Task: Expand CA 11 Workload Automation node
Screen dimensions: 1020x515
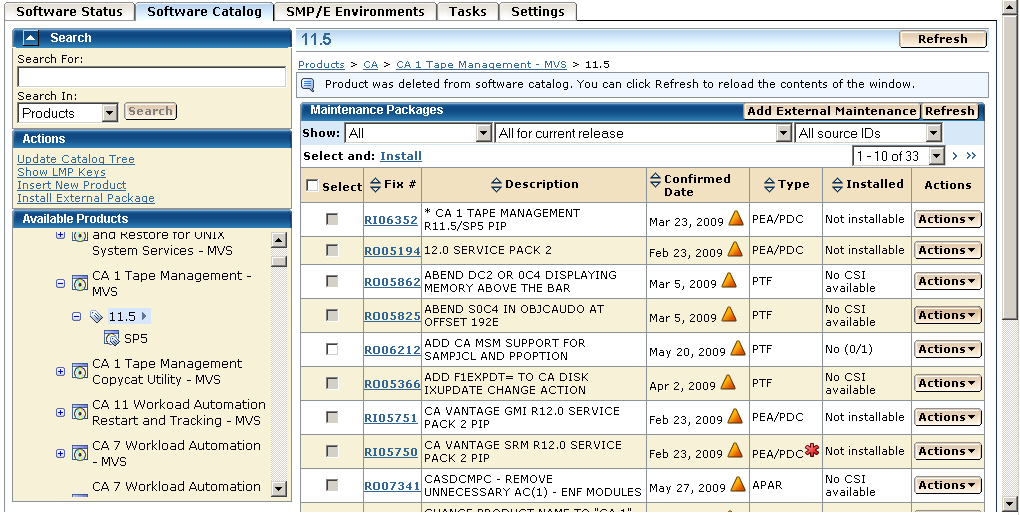Action: coord(60,412)
